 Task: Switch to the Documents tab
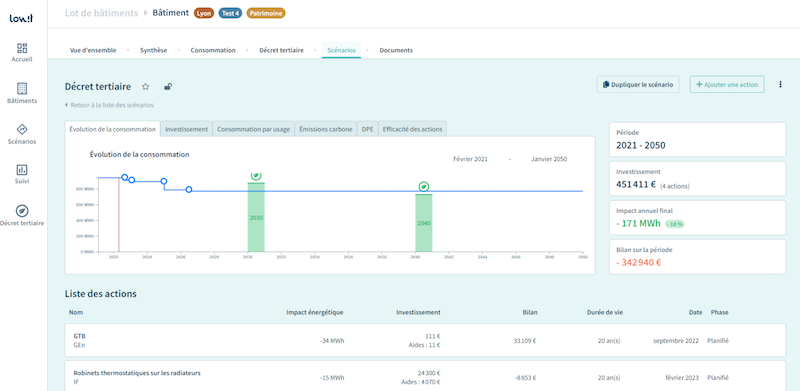396,51
